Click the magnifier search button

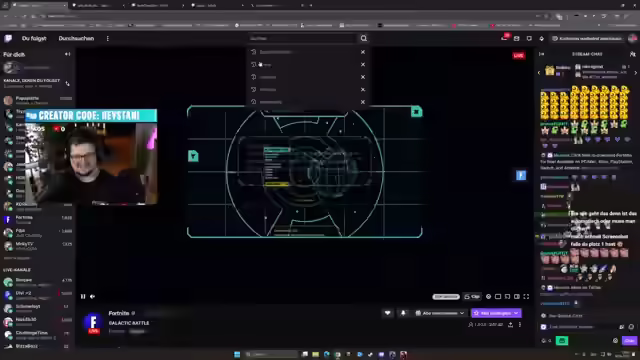tap(364, 38)
